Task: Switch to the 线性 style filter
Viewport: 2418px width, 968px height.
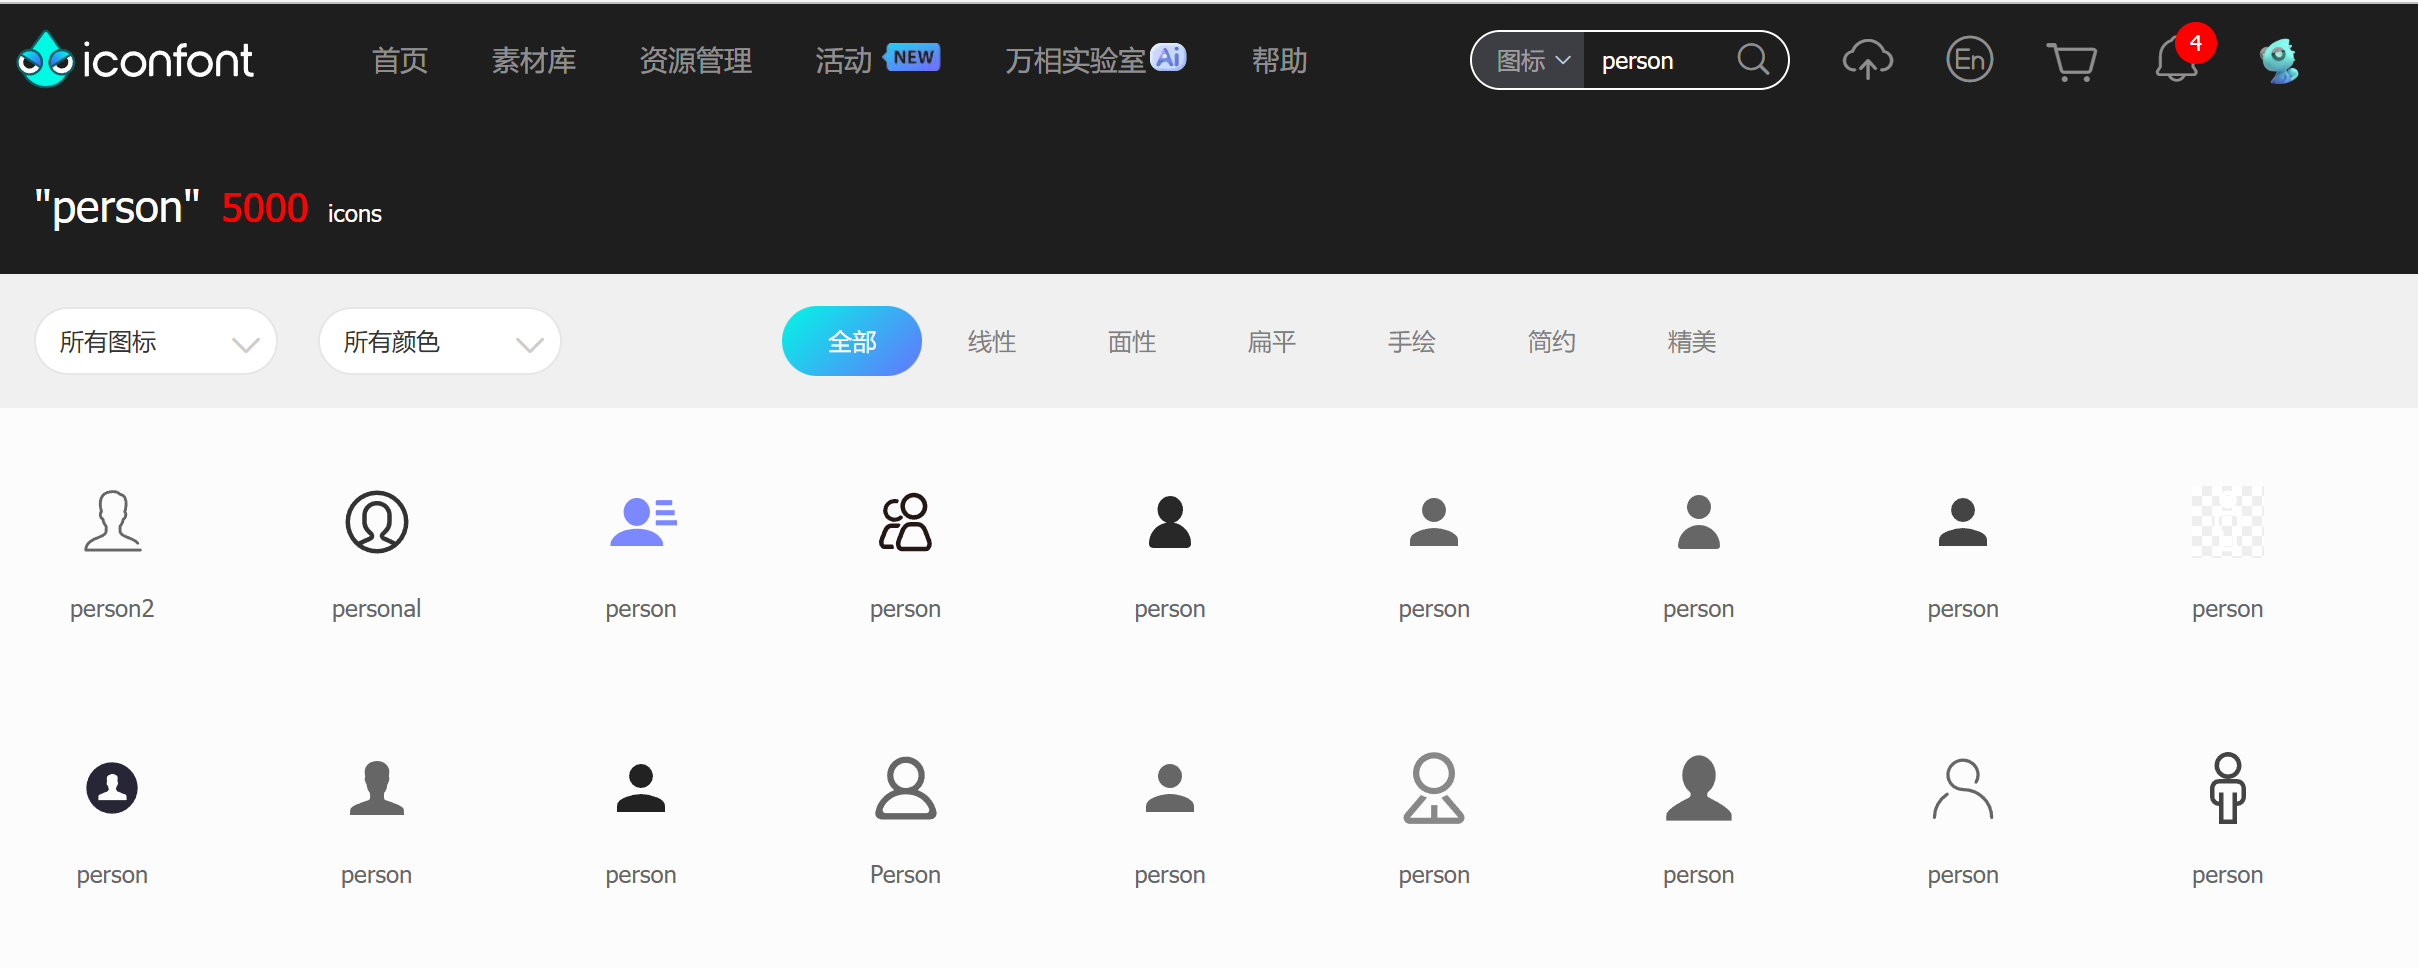Action: 991,342
